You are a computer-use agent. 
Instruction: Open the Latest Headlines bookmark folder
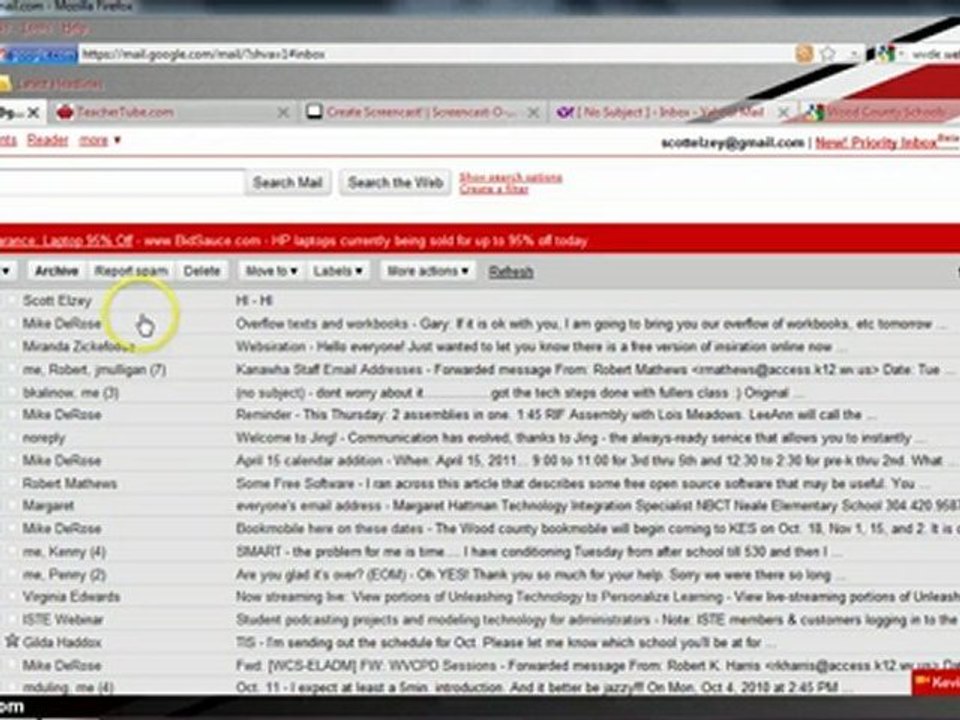[x=53, y=83]
